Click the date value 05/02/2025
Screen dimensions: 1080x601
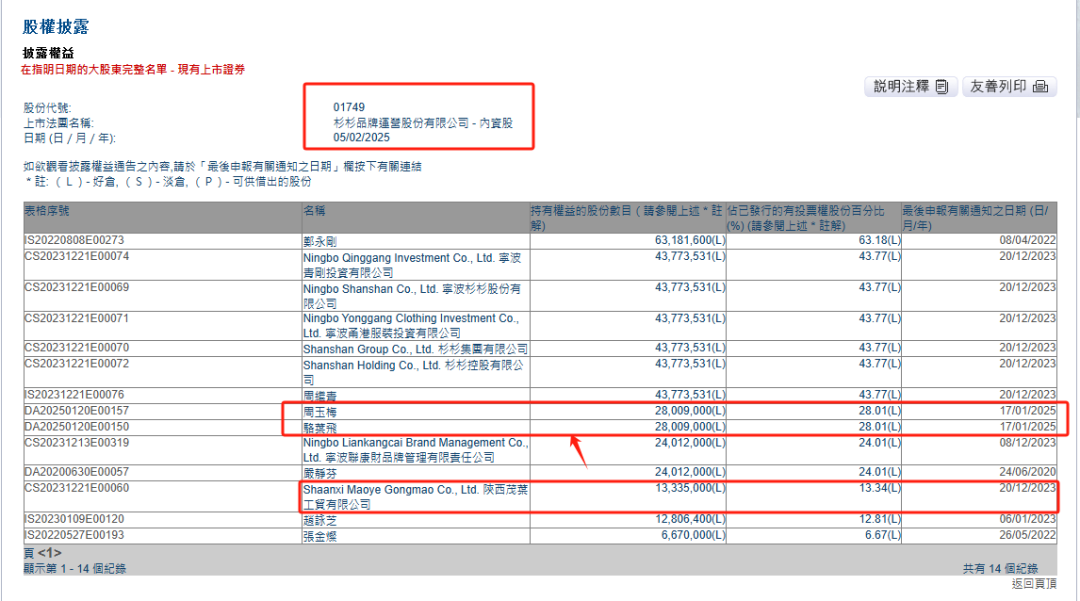[362, 138]
